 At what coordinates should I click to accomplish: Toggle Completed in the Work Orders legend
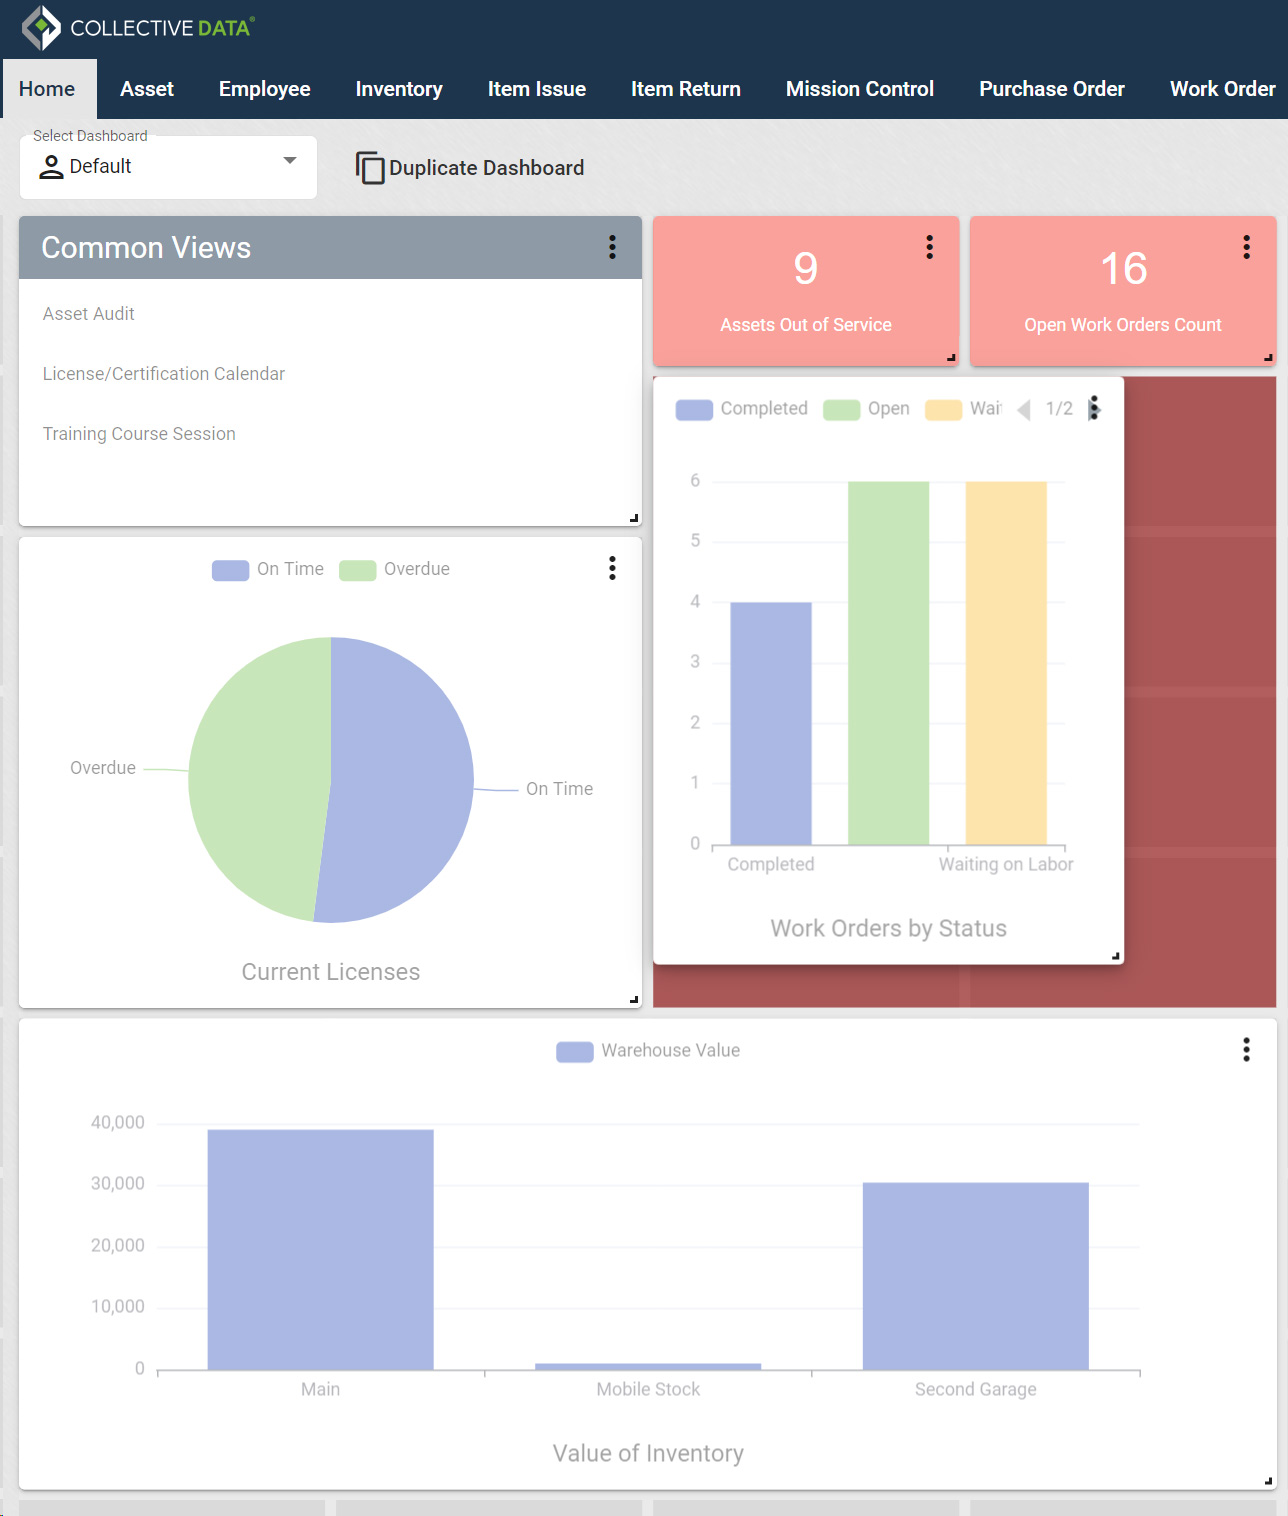pyautogui.click(x=741, y=409)
